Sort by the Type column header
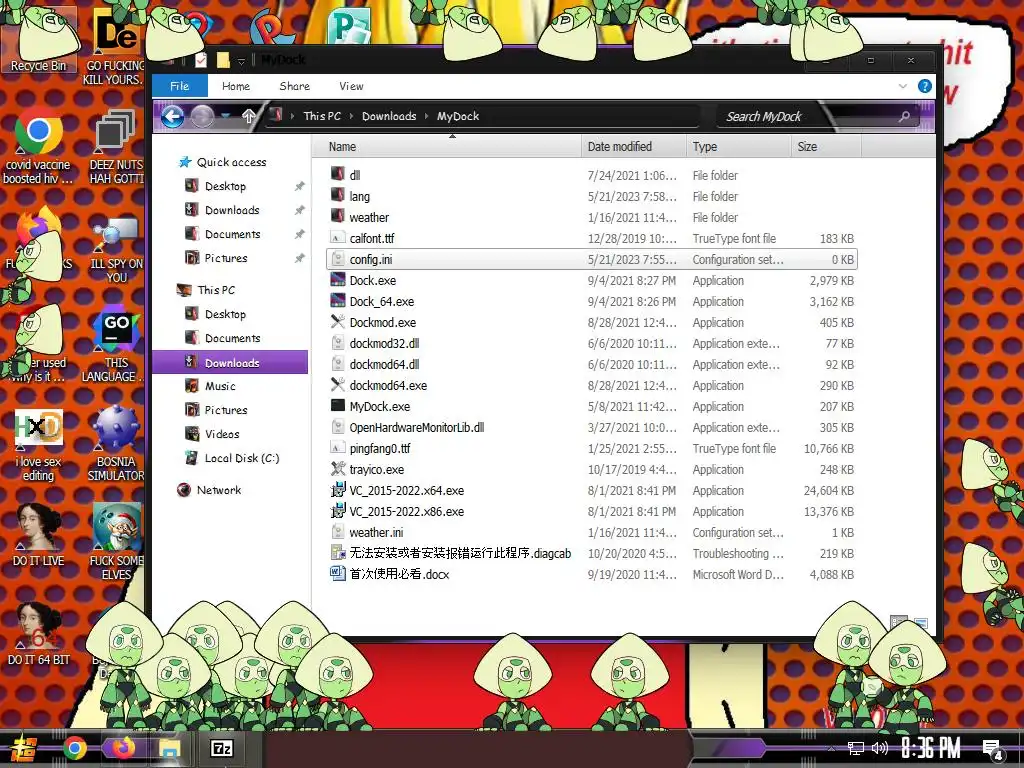 739,147
